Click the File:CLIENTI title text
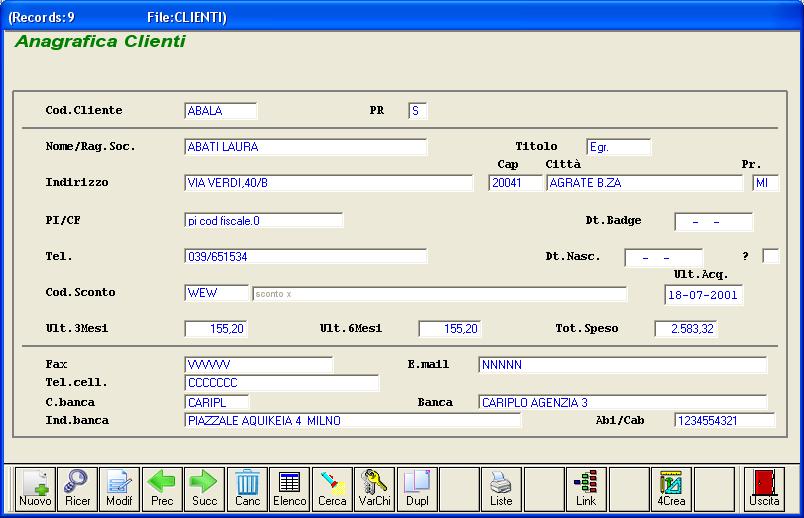Screen dimensions: 804x518 pos(187,17)
